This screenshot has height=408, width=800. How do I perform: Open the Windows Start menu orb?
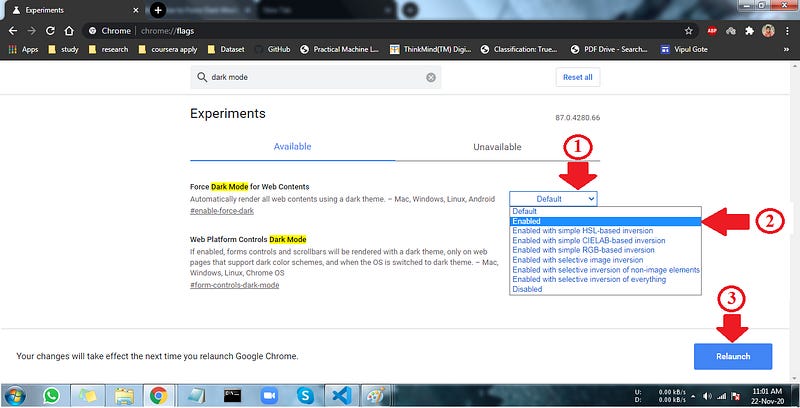[13, 396]
